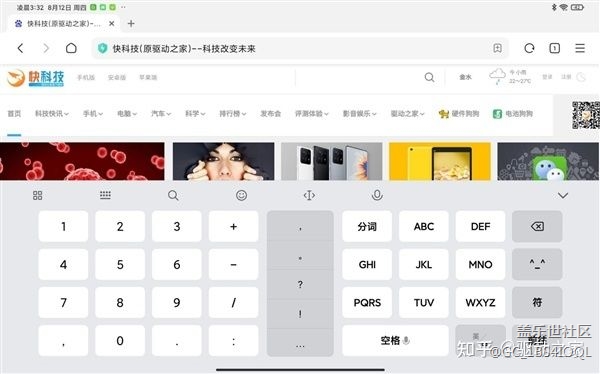Expand the 电脑 nav dropdown
This screenshot has width=600, height=374.
(x=127, y=114)
